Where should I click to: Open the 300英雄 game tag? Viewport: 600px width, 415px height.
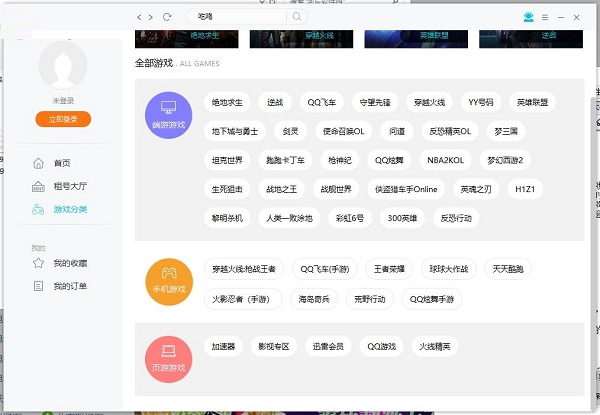(x=402, y=218)
